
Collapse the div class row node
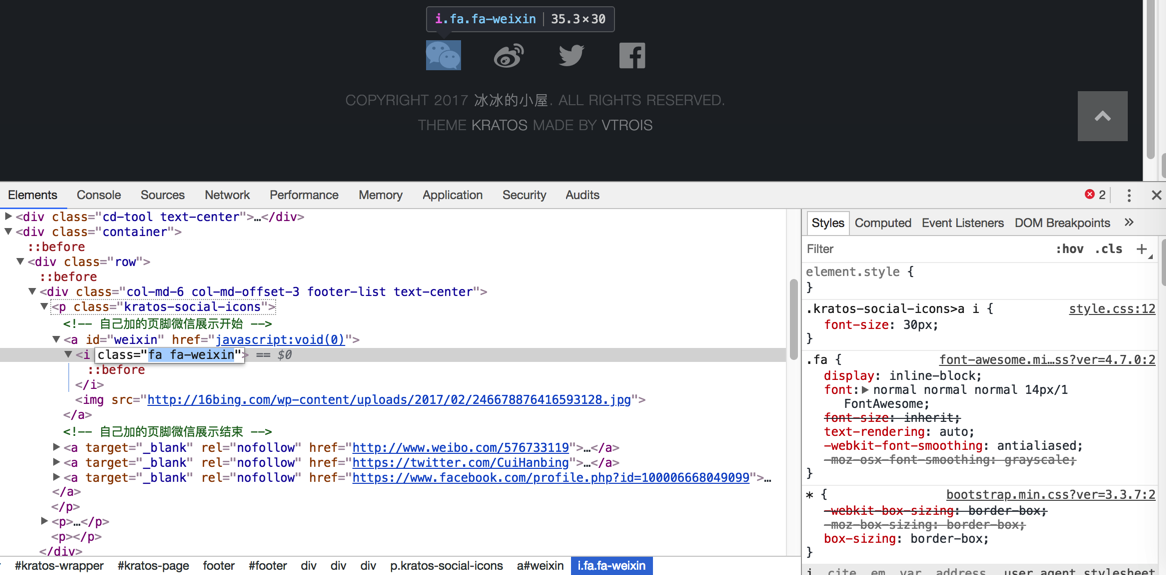[x=20, y=262]
